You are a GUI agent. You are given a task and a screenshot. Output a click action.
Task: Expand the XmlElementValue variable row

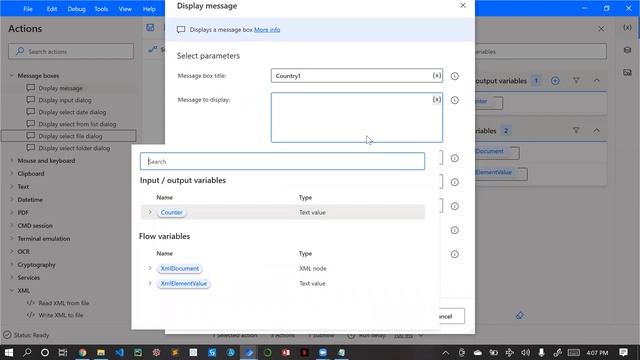point(150,283)
